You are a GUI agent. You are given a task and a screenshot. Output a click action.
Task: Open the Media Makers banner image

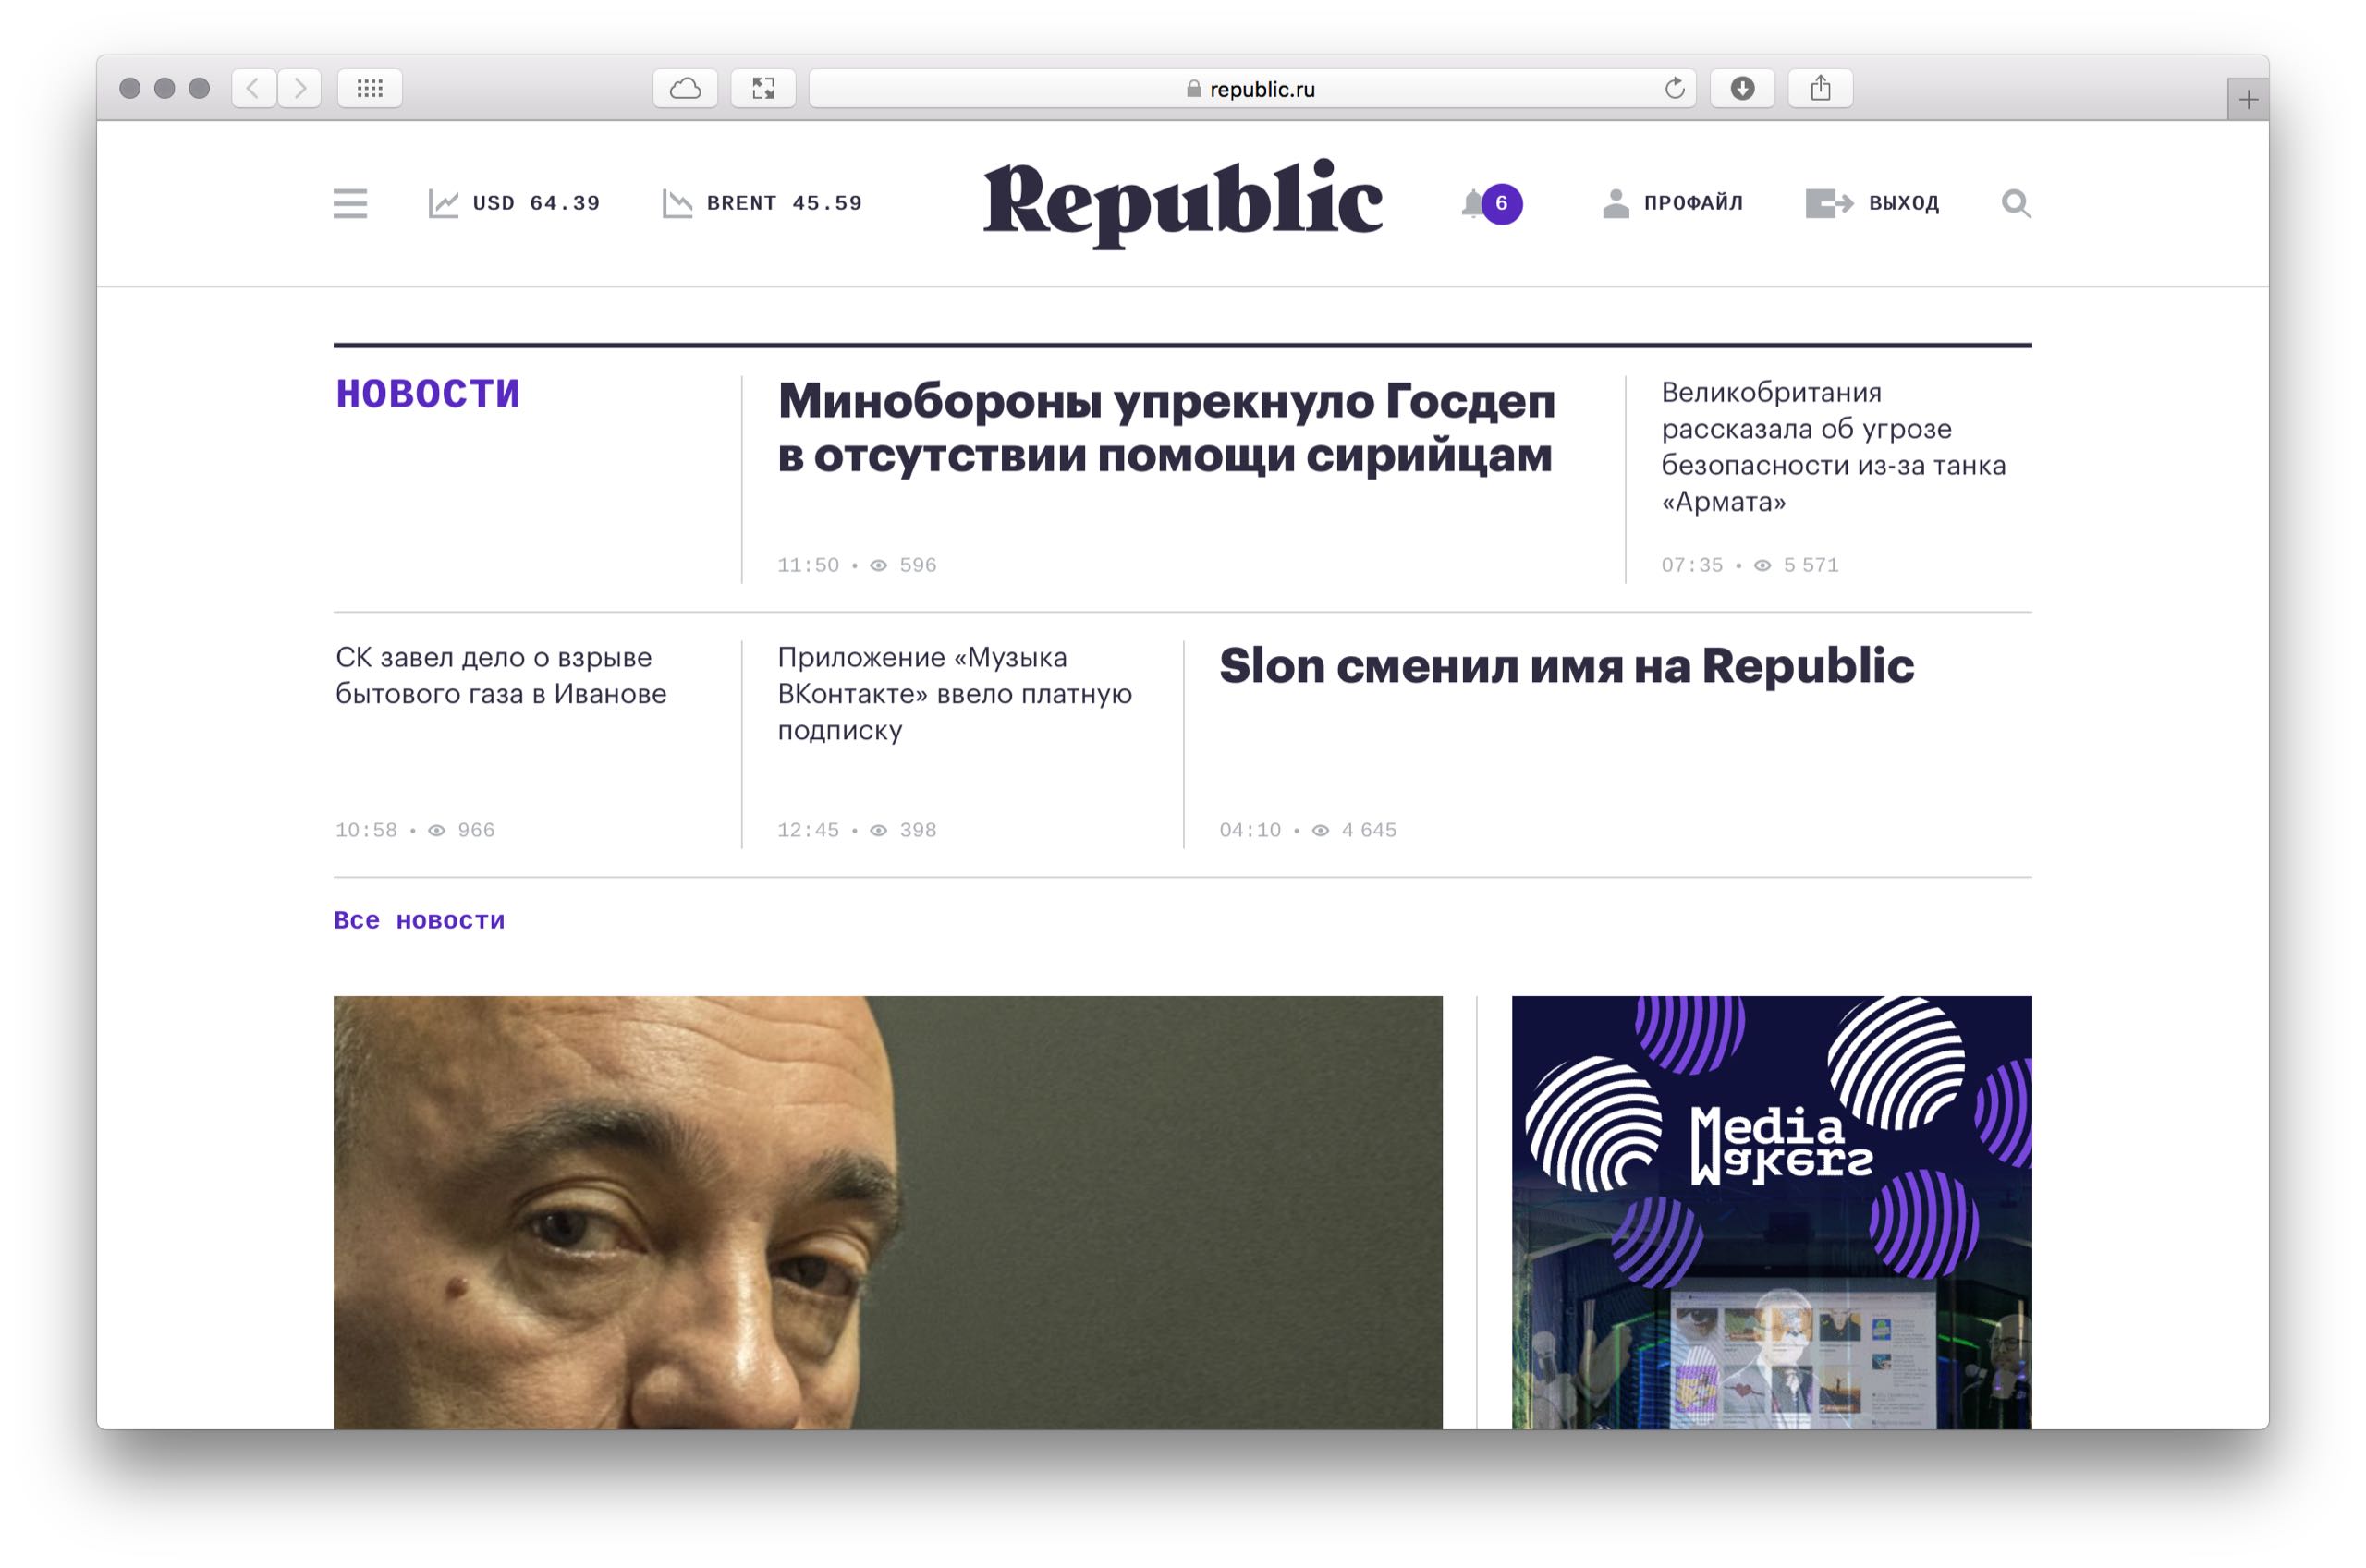[1771, 1211]
